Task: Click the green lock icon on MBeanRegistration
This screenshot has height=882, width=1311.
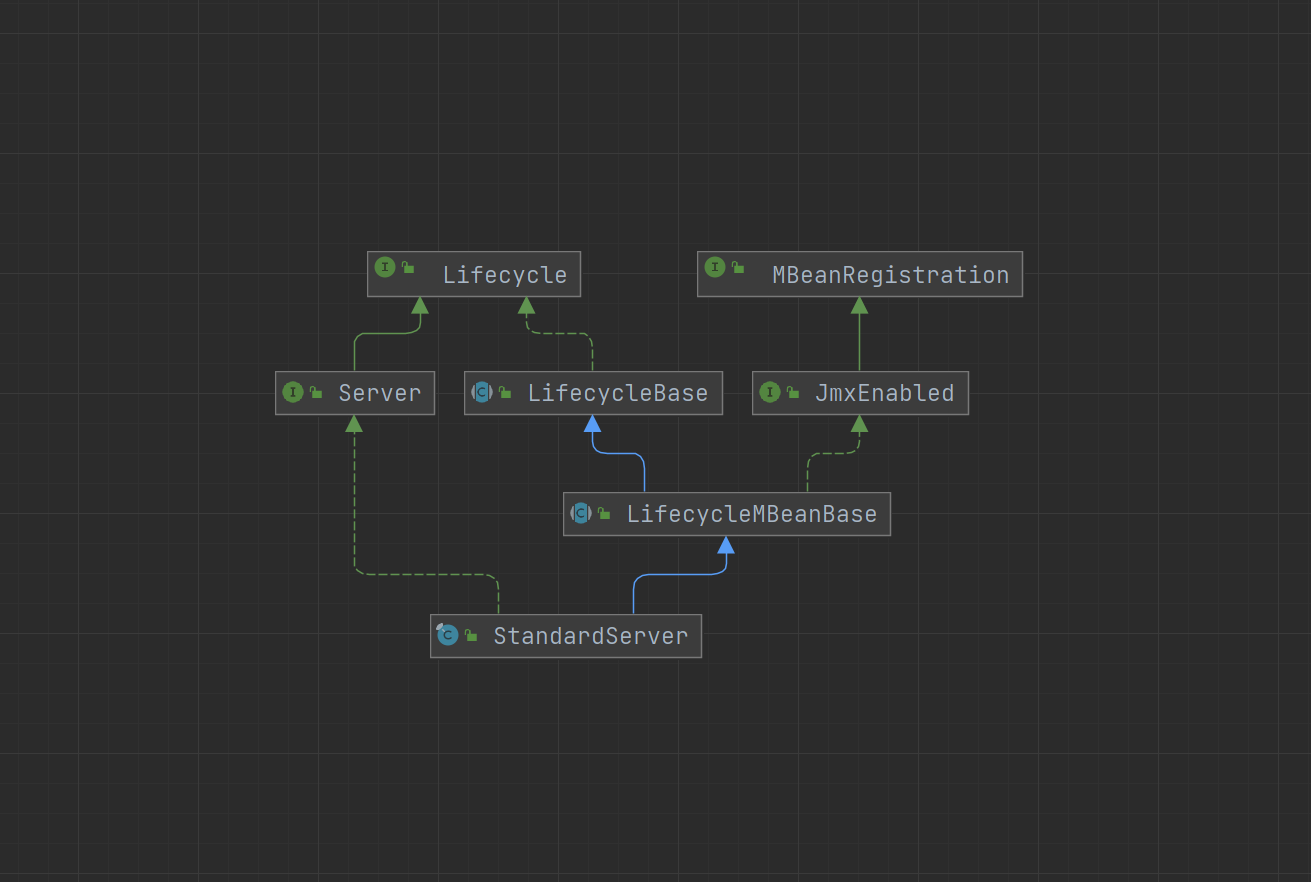Action: (x=738, y=267)
